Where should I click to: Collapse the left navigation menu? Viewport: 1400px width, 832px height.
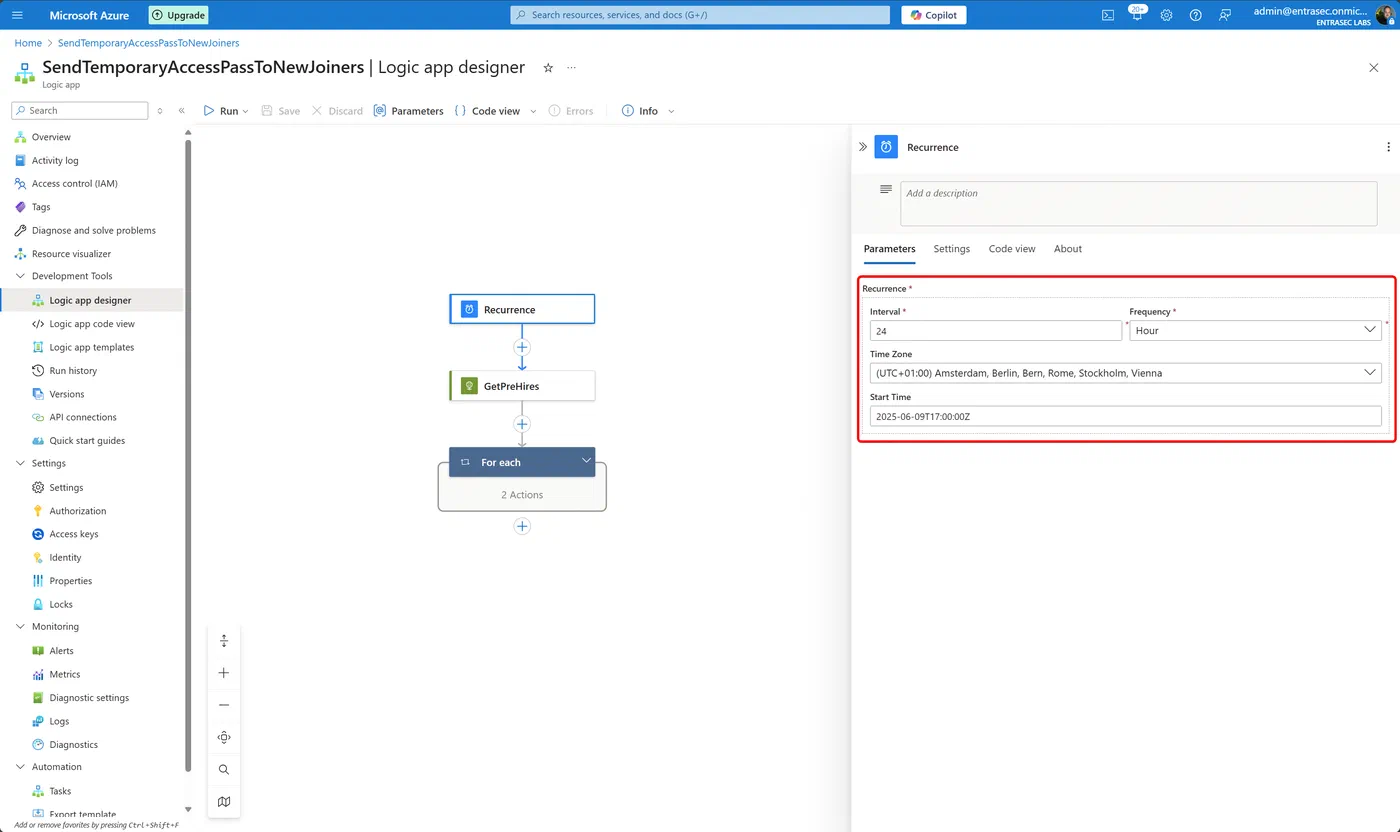(181, 111)
